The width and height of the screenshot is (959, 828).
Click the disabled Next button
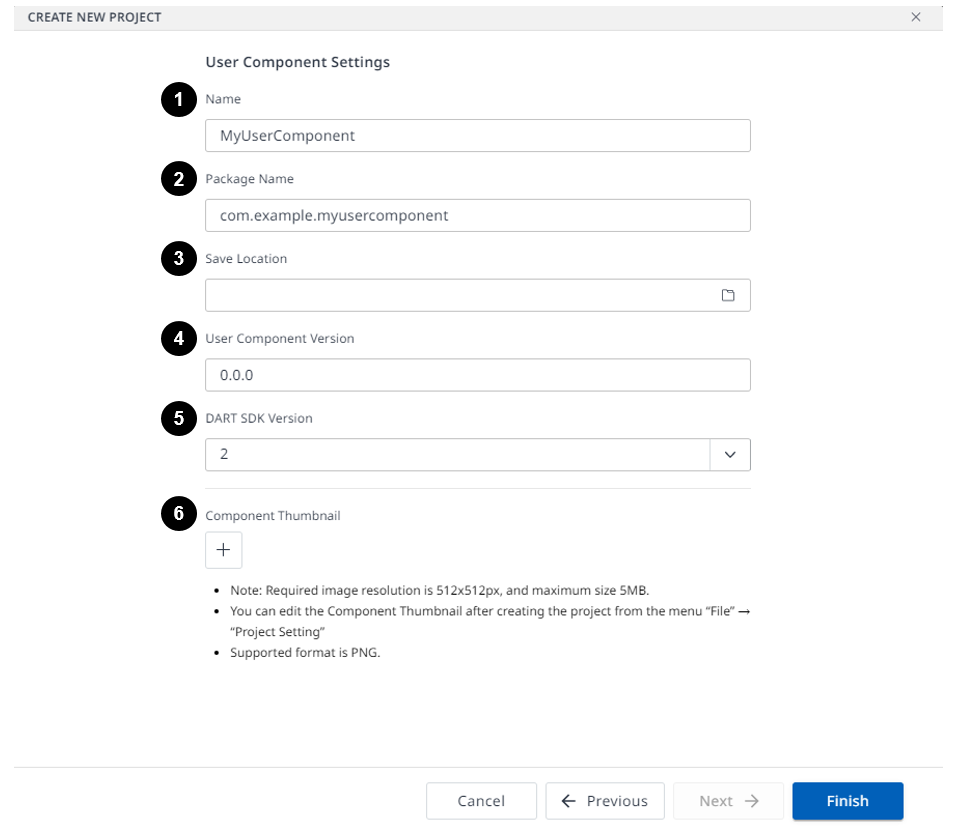(728, 801)
